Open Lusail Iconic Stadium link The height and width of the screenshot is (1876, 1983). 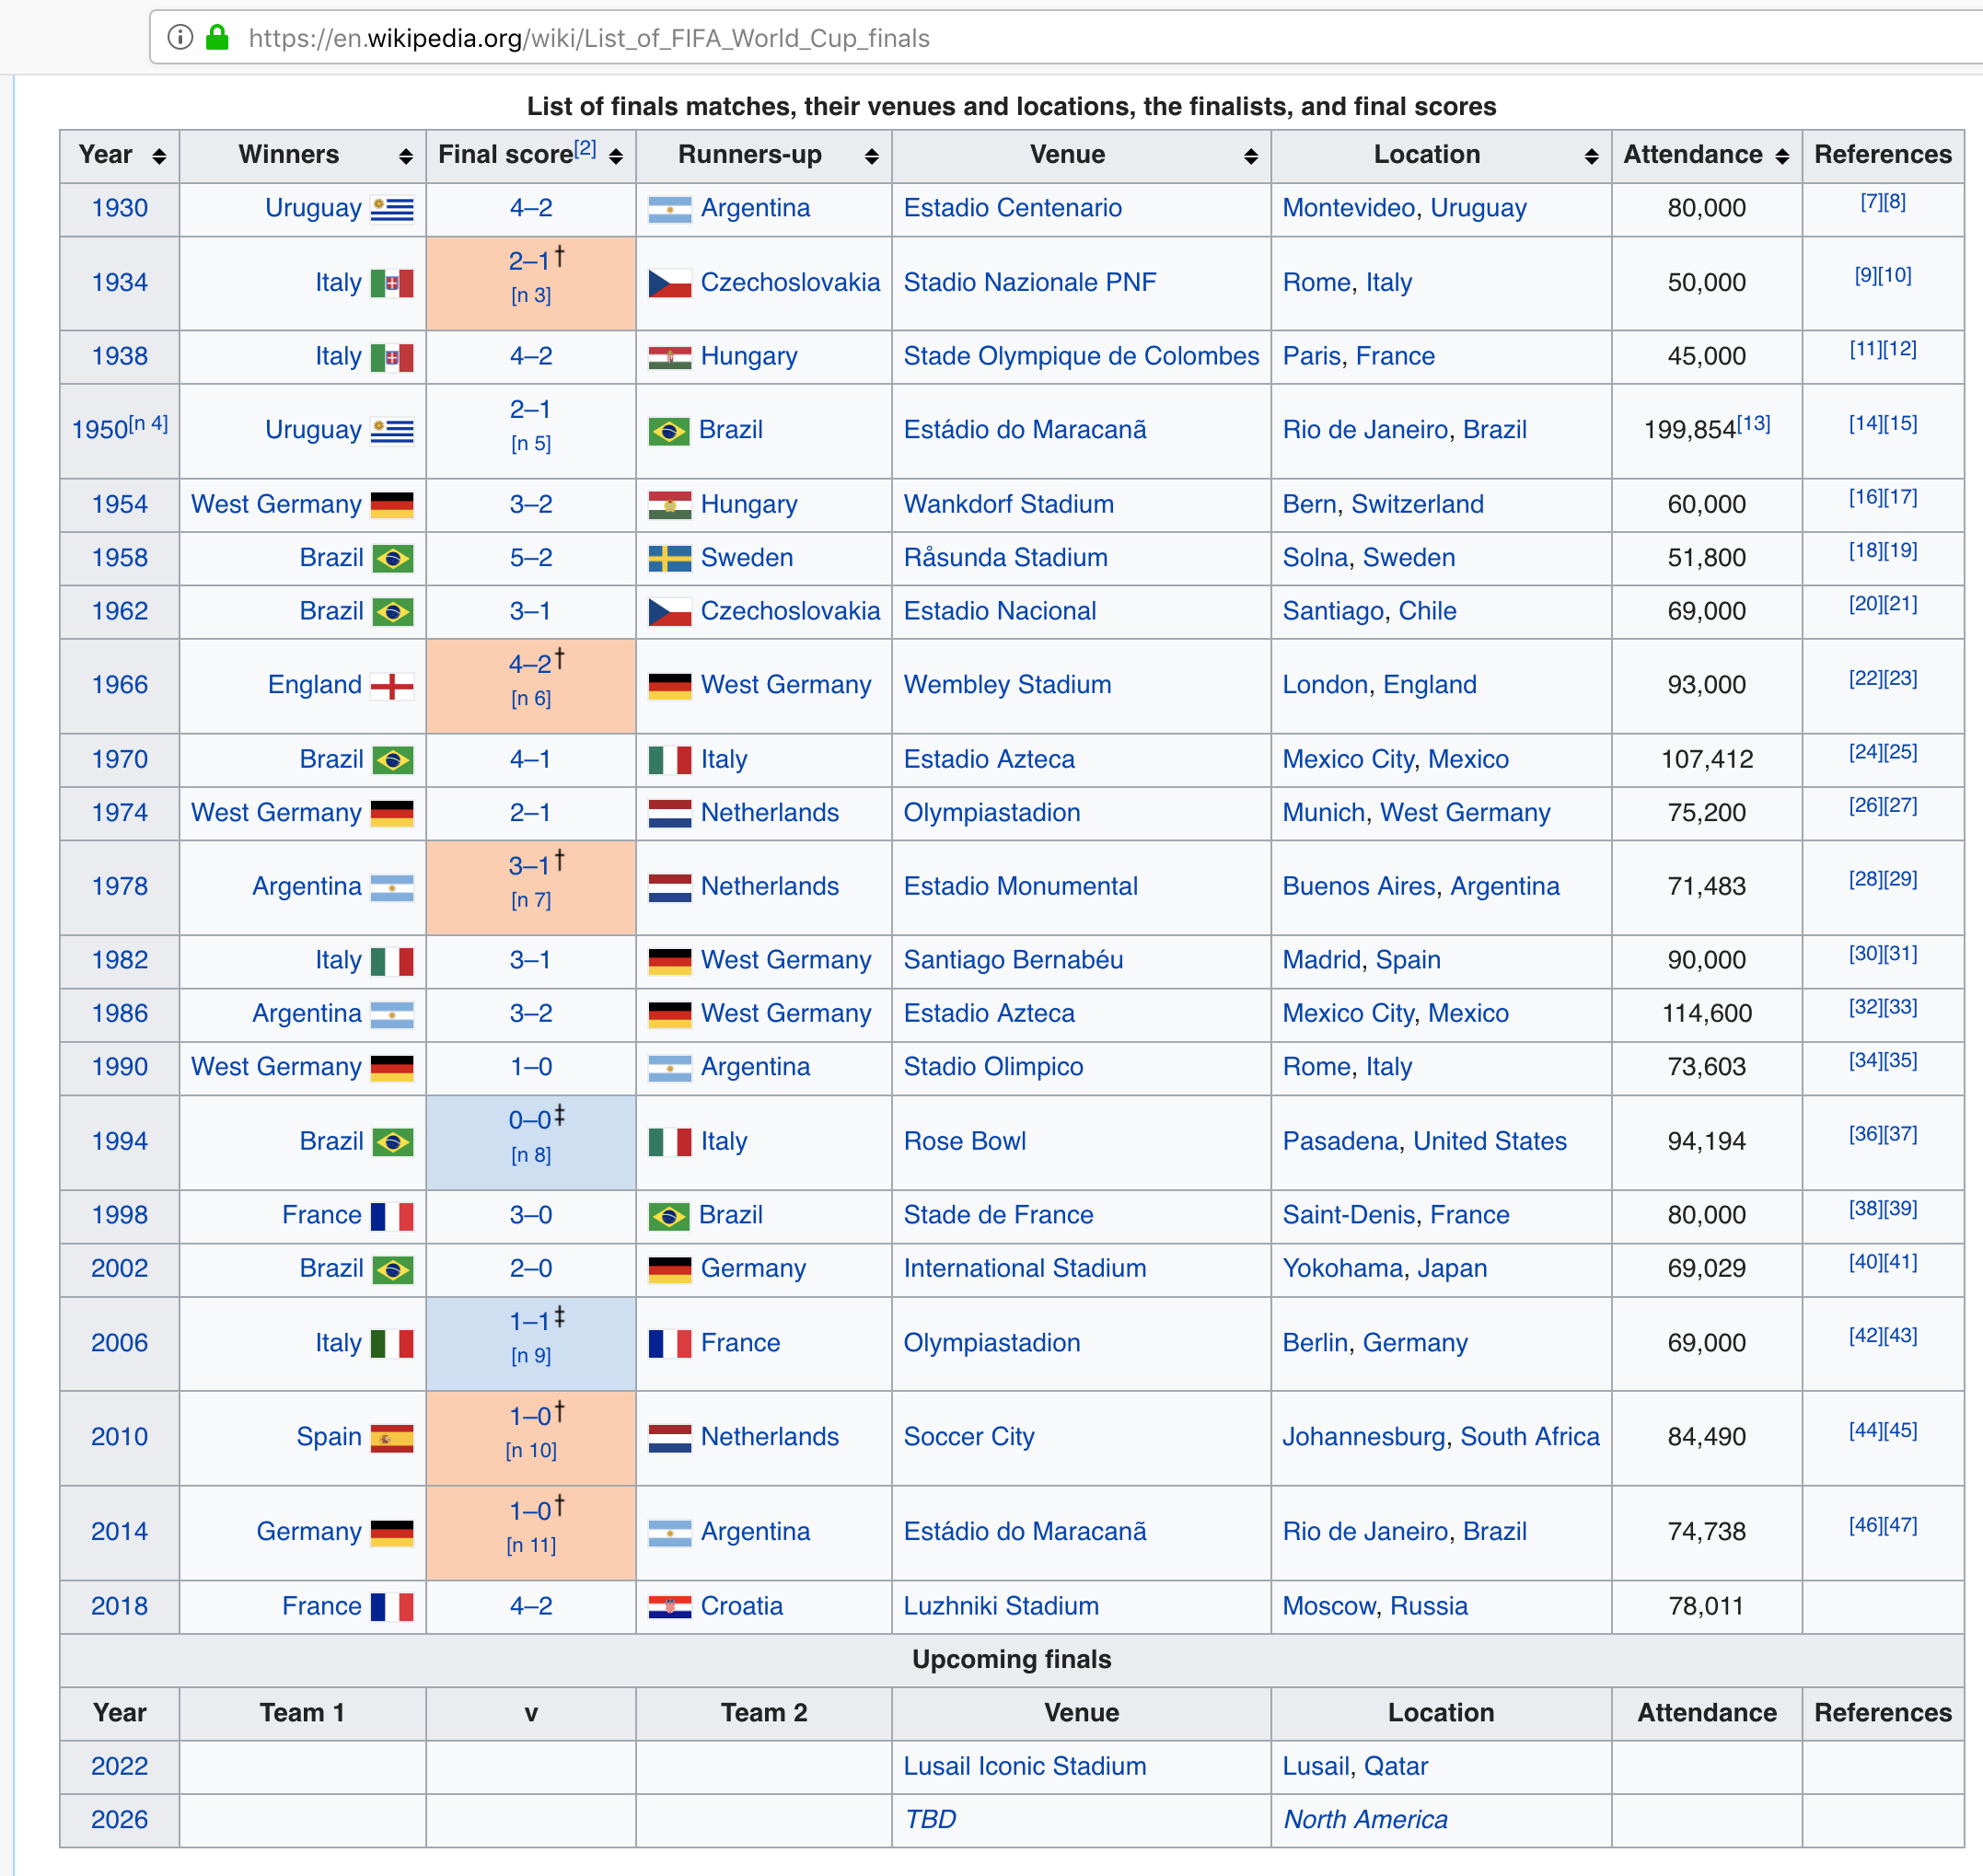(x=1024, y=1766)
